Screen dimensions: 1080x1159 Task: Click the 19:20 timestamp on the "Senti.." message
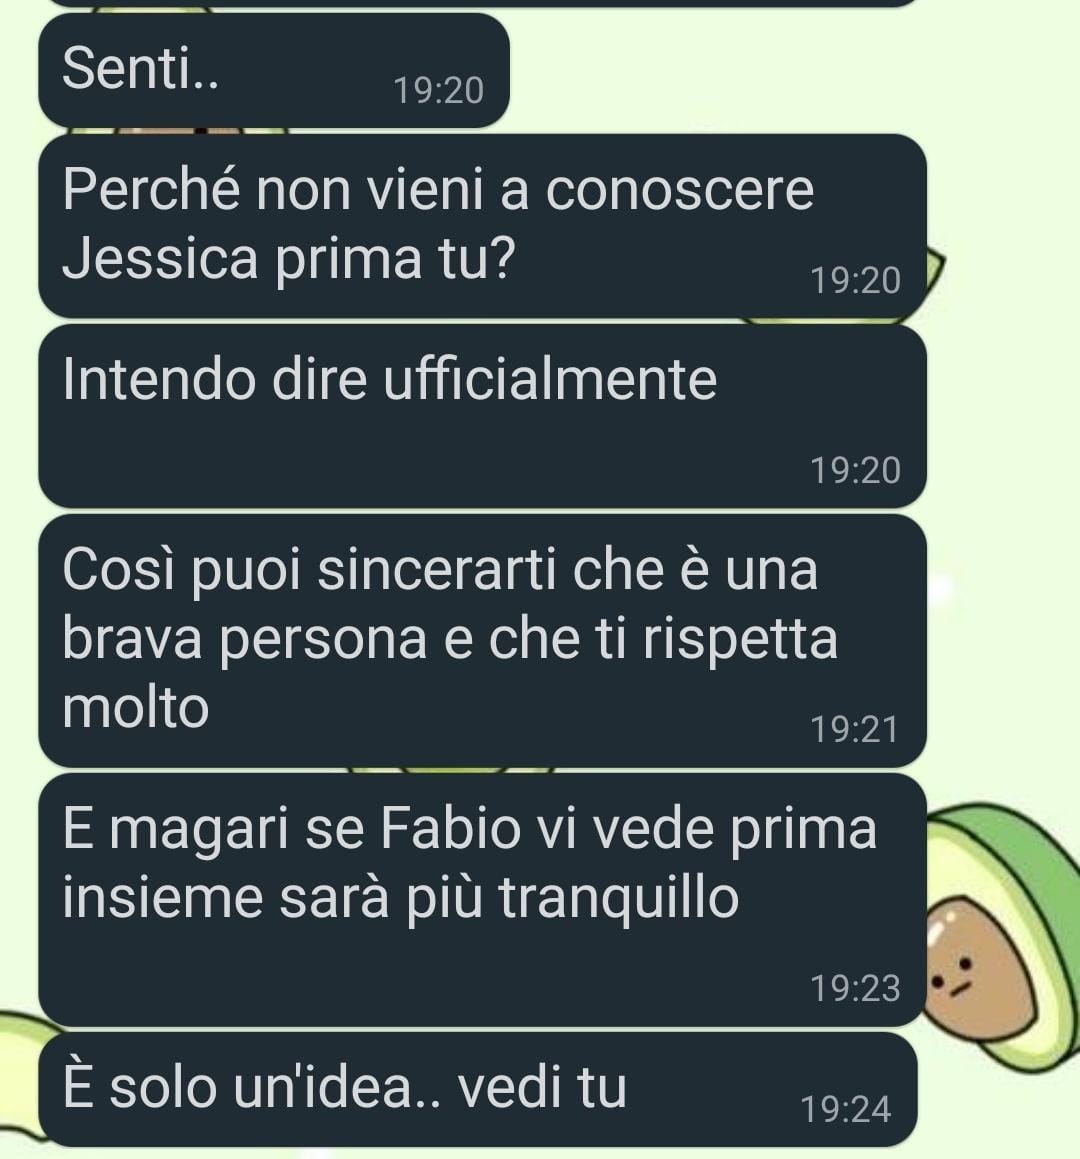(x=438, y=91)
